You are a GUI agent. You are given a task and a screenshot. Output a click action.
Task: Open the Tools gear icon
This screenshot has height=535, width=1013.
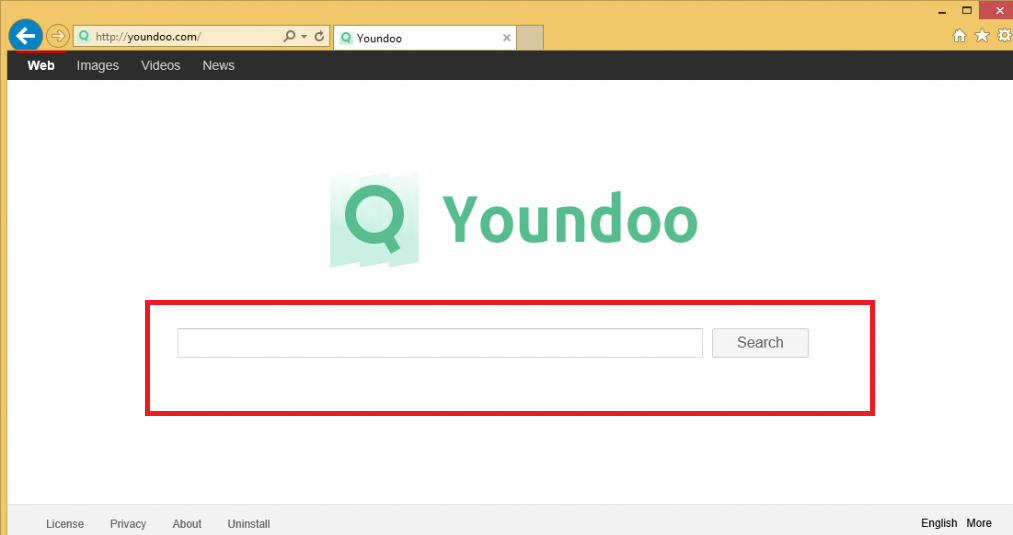click(x=1005, y=36)
